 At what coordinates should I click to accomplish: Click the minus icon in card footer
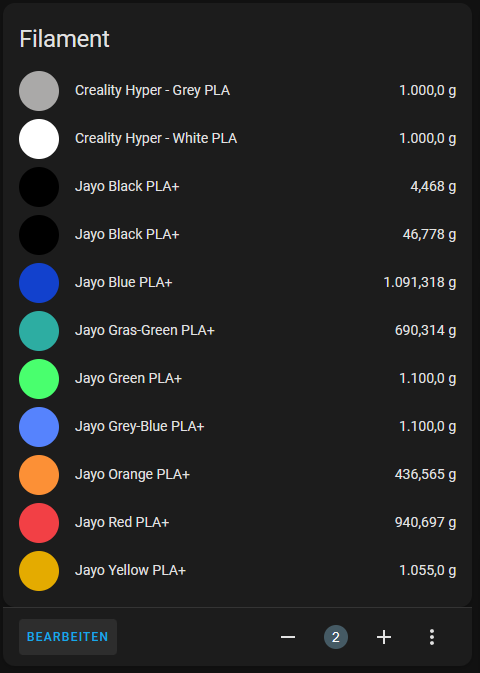coord(288,637)
